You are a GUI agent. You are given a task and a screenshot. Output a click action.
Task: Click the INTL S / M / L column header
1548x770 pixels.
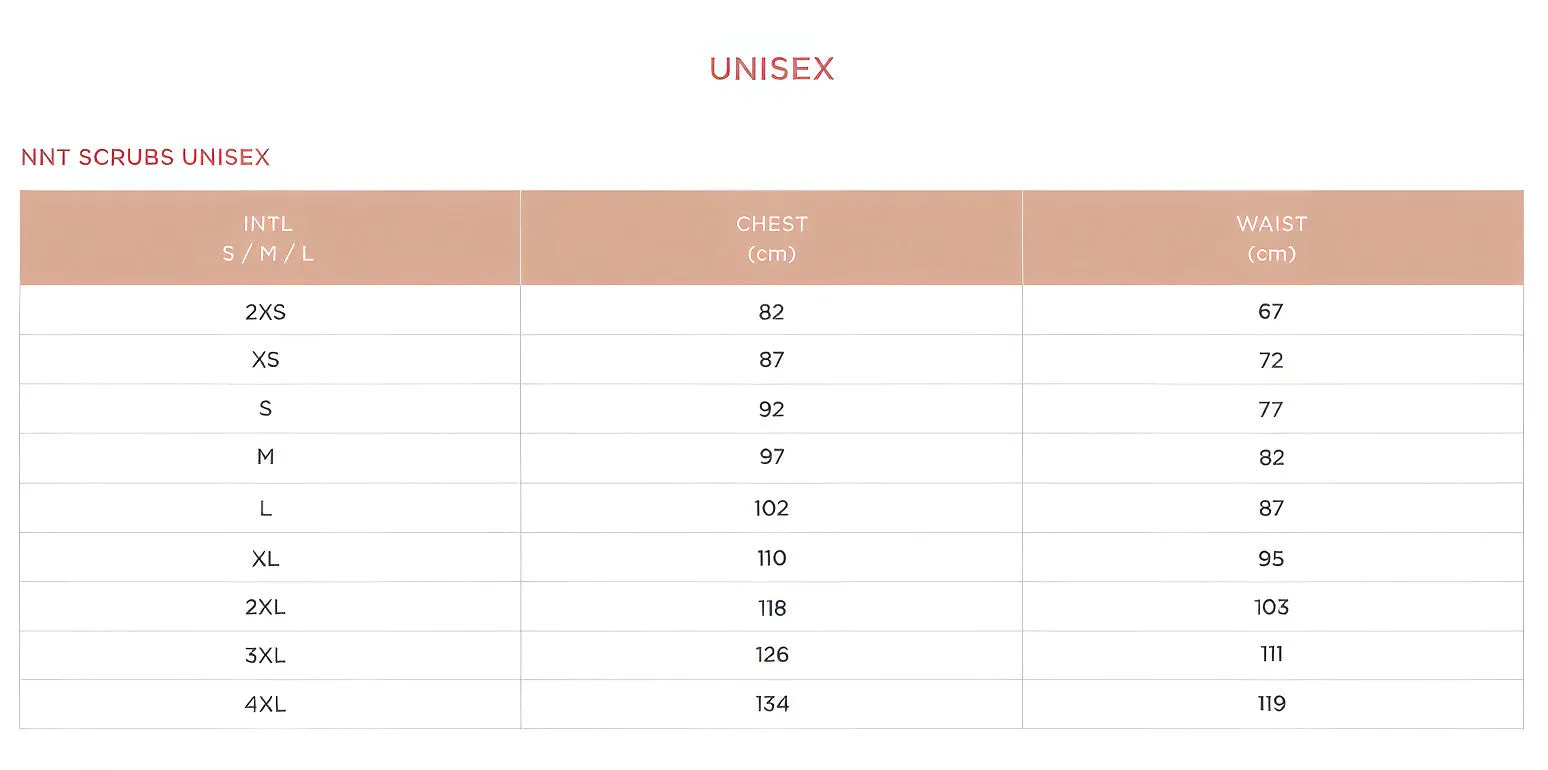click(270, 238)
